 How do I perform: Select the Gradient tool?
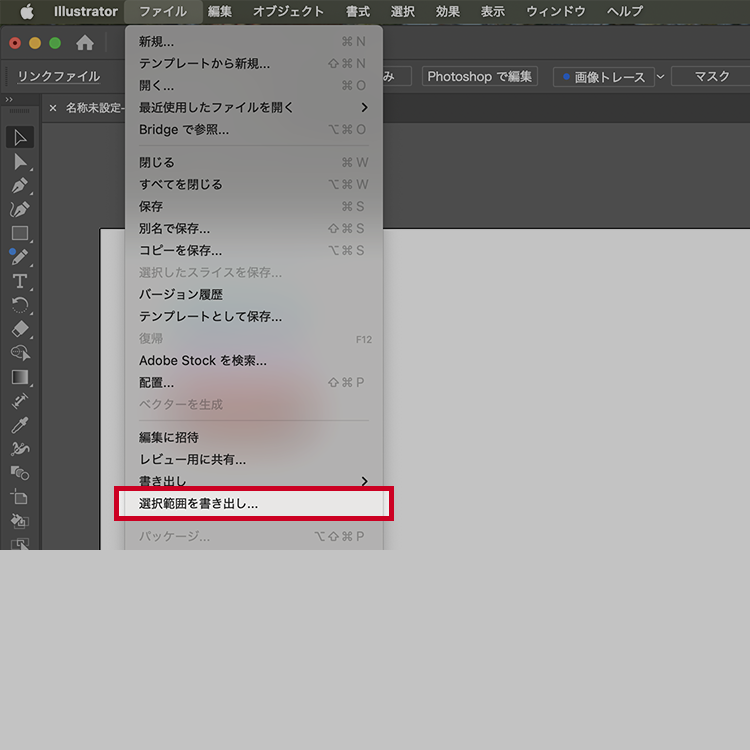(x=20, y=377)
